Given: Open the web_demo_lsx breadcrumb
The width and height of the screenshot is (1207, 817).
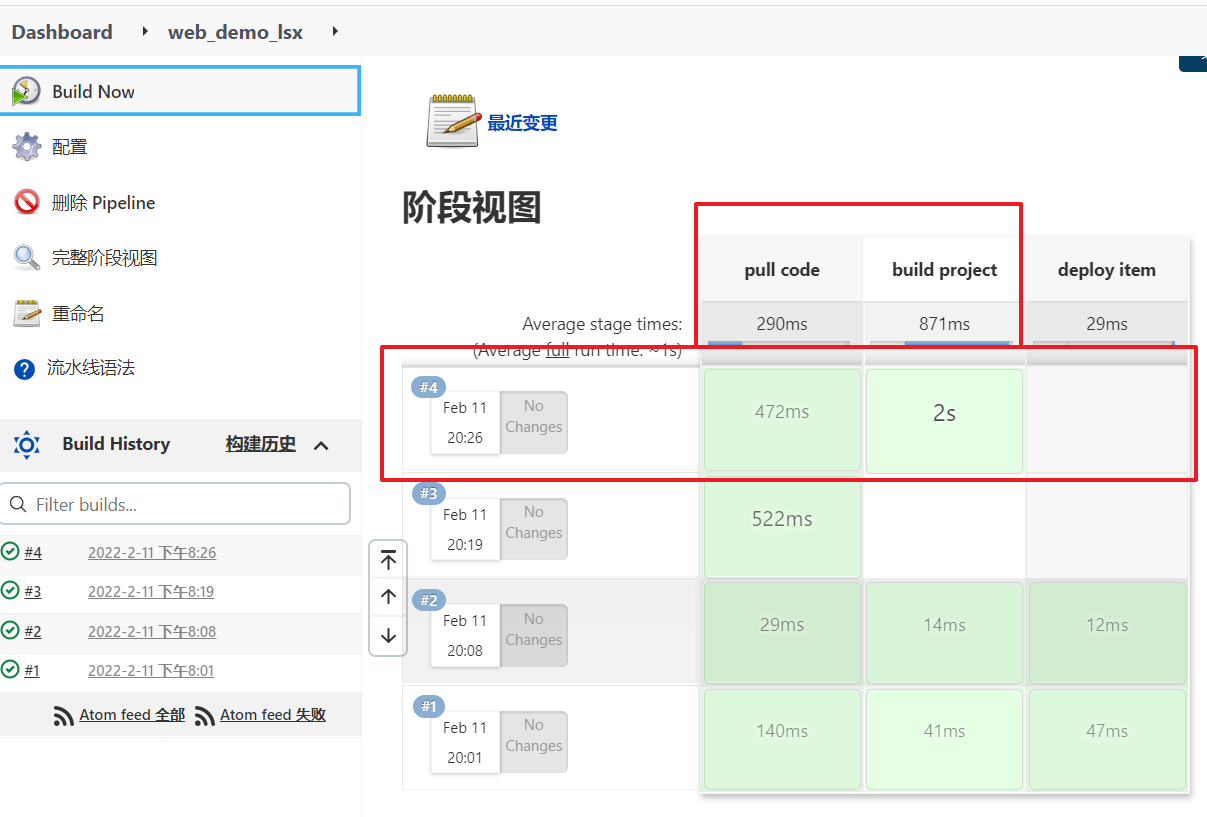Looking at the screenshot, I should (235, 32).
